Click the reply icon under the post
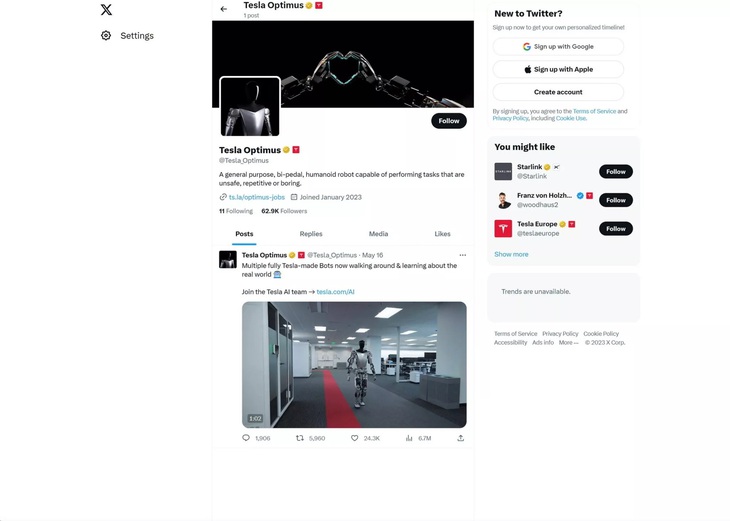The height and width of the screenshot is (521, 730). pyautogui.click(x=246, y=438)
